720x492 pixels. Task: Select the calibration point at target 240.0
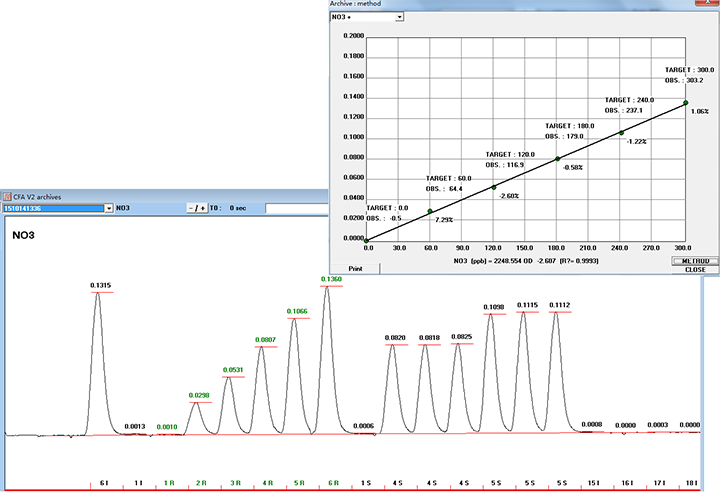621,132
